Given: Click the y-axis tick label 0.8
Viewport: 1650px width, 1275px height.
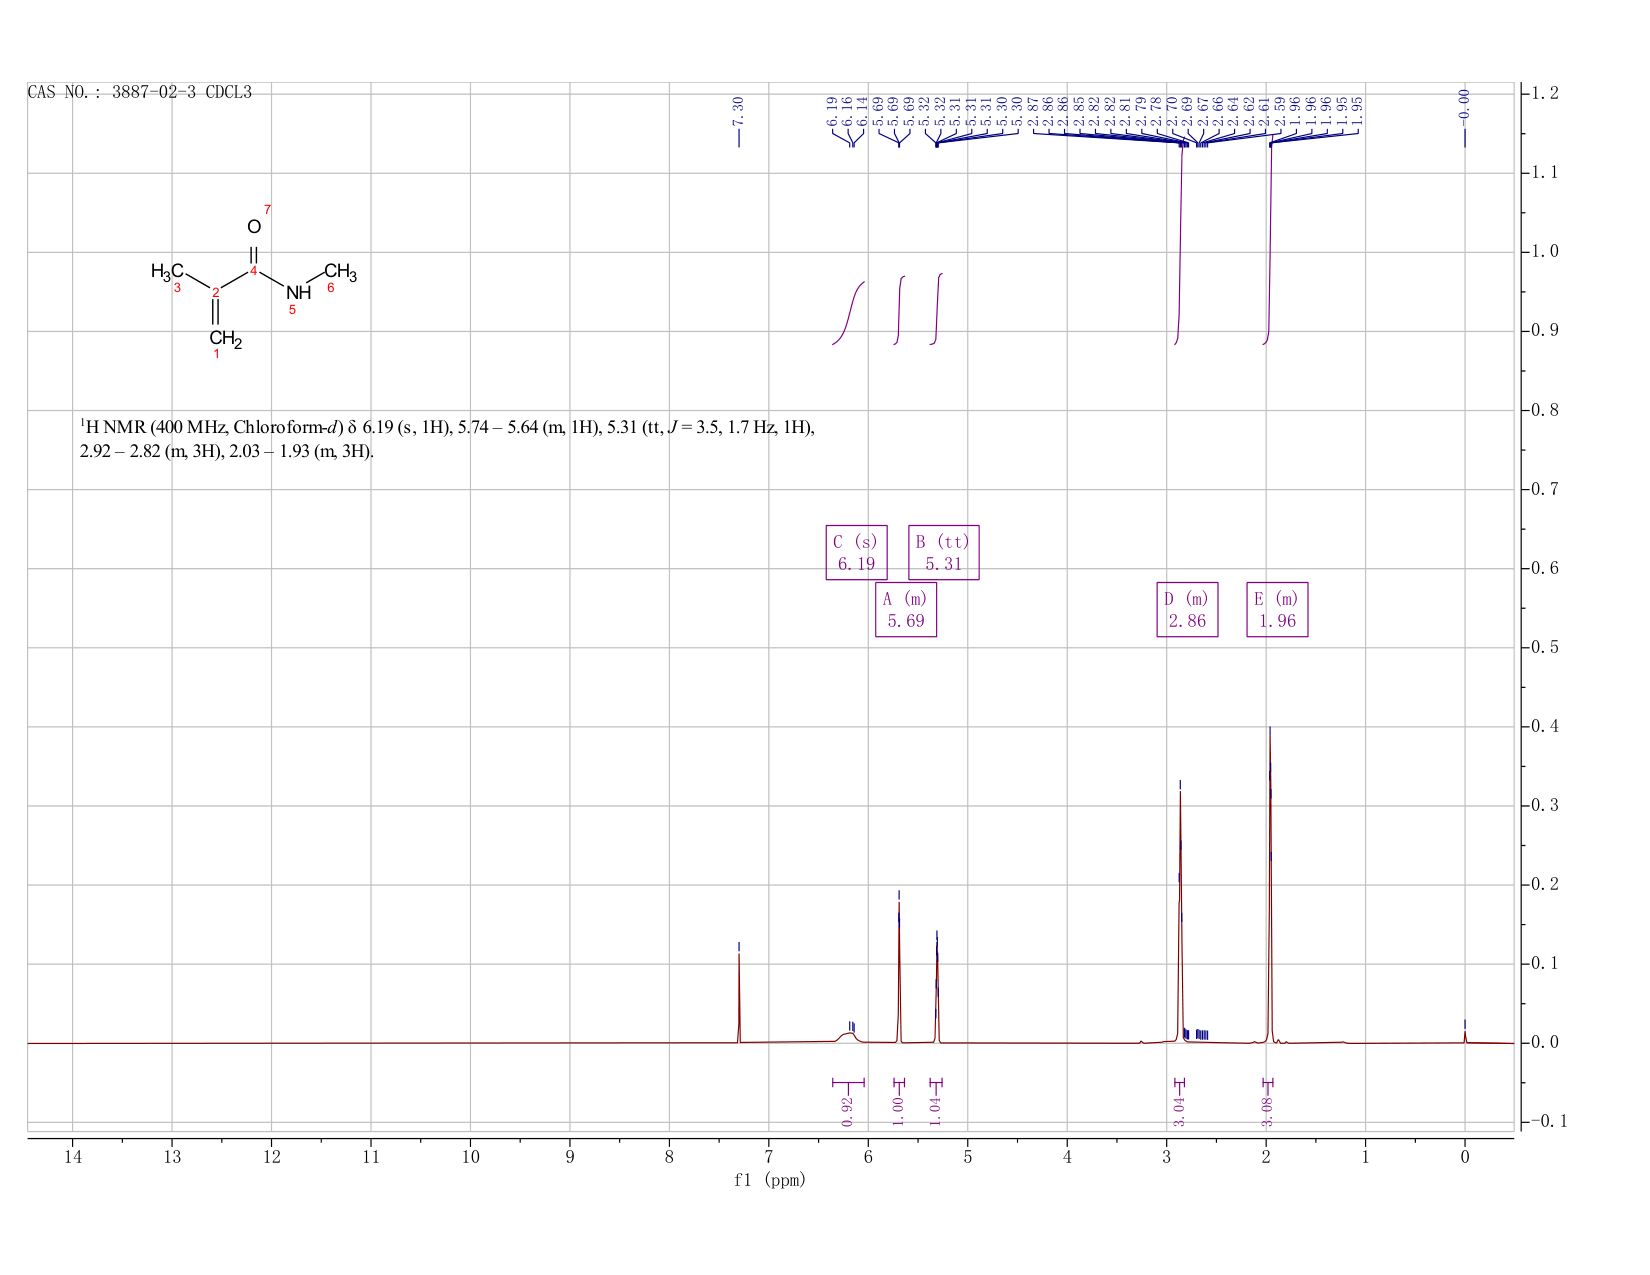Looking at the screenshot, I should point(1546,410).
